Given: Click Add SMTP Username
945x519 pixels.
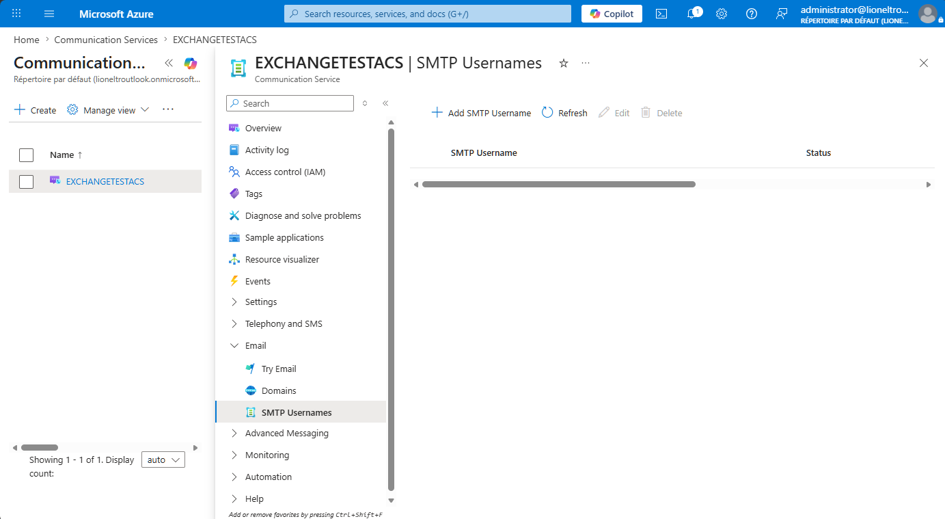Looking at the screenshot, I should pyautogui.click(x=481, y=113).
